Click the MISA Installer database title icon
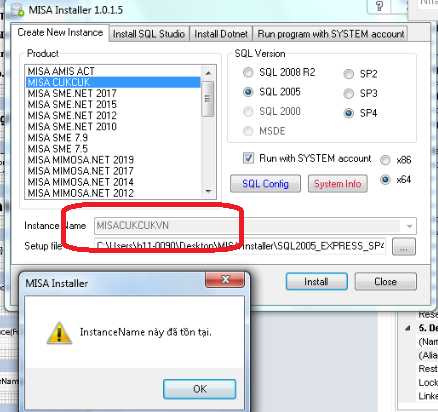Viewport: 438px width, 412px height. [x=17, y=9]
